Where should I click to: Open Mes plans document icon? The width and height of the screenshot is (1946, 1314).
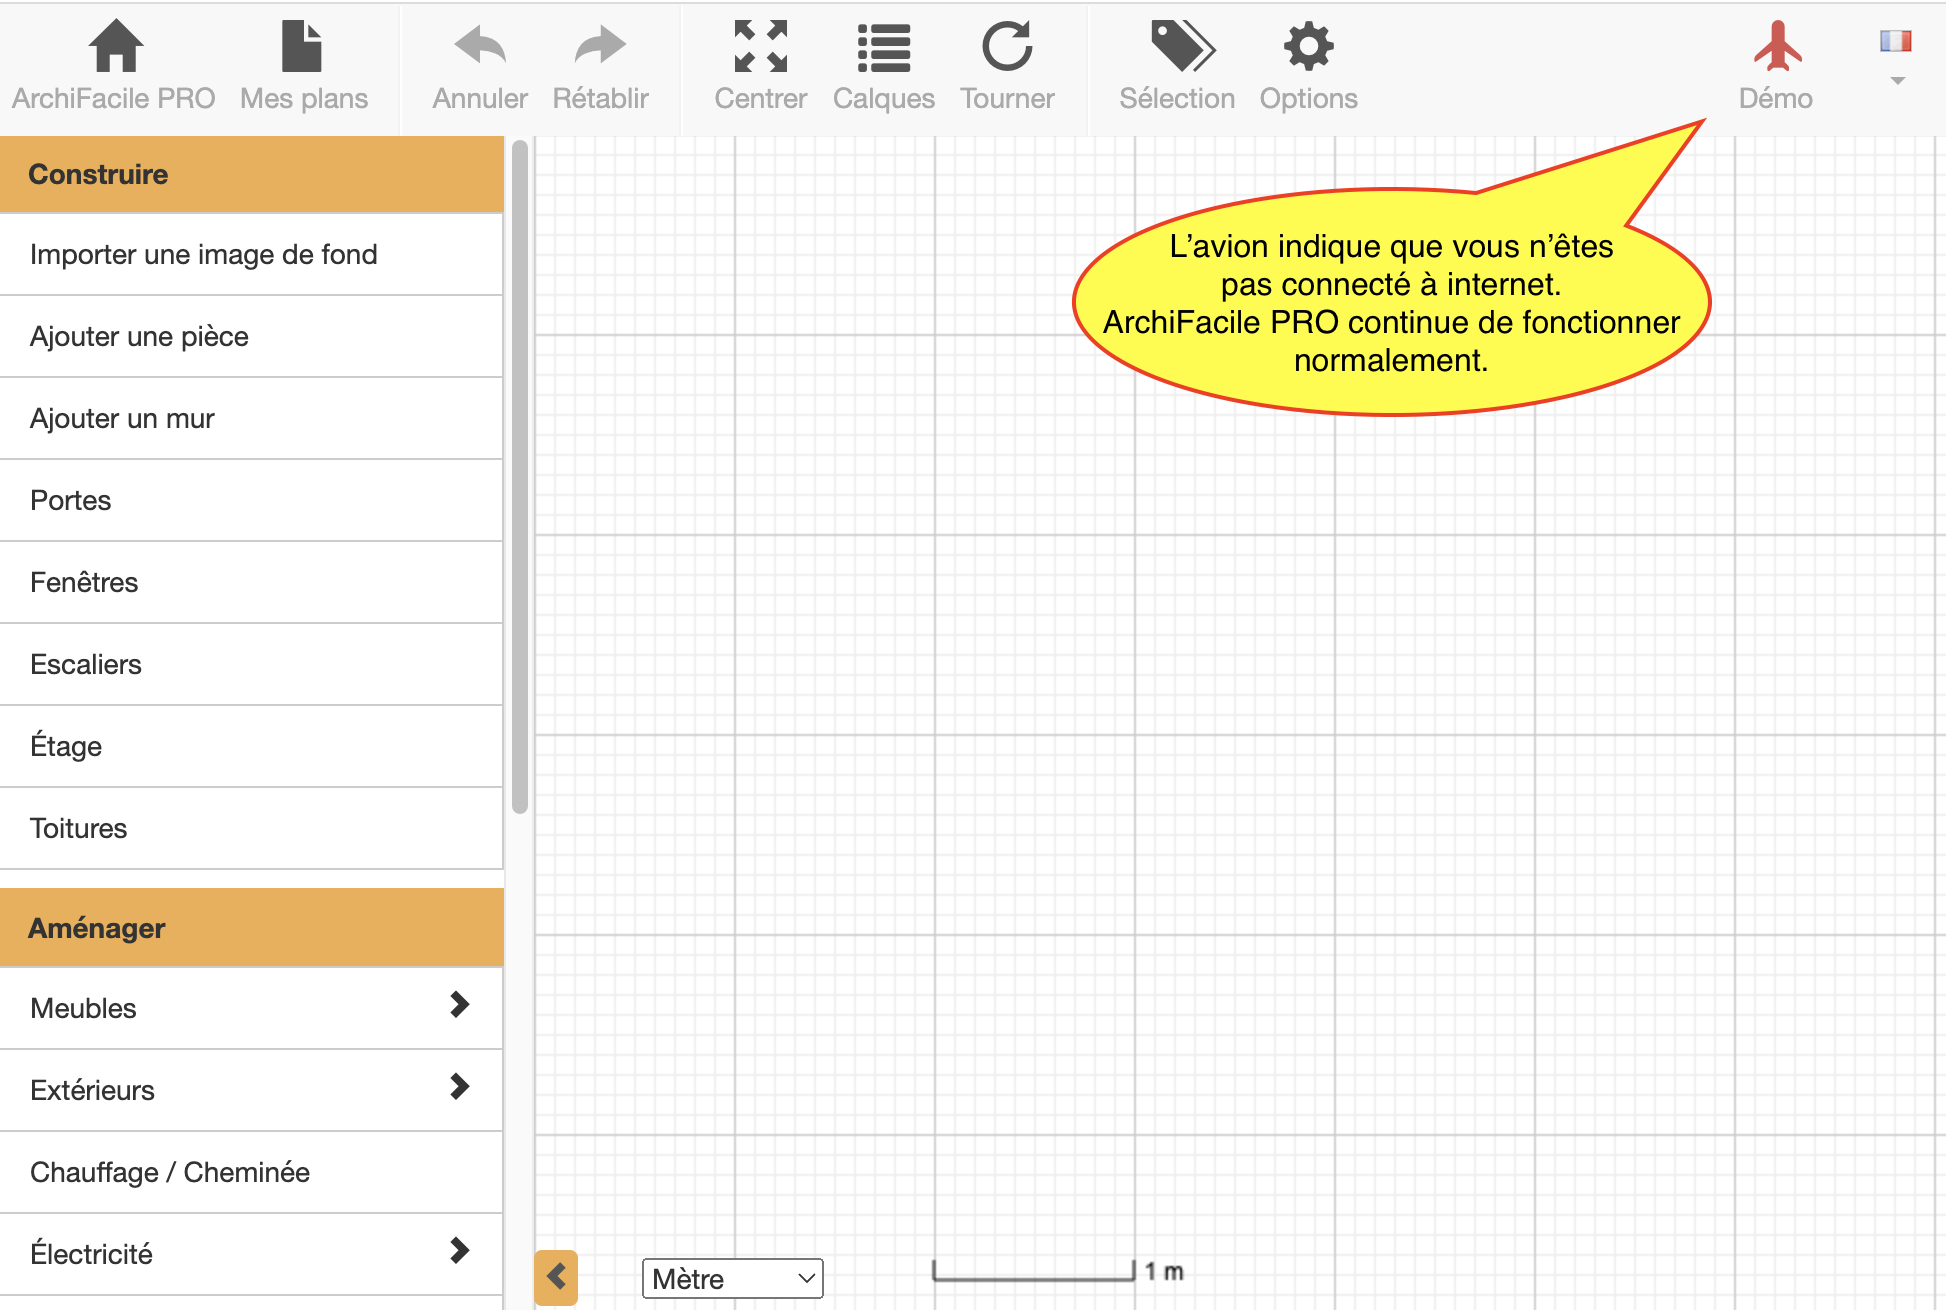tap(301, 47)
